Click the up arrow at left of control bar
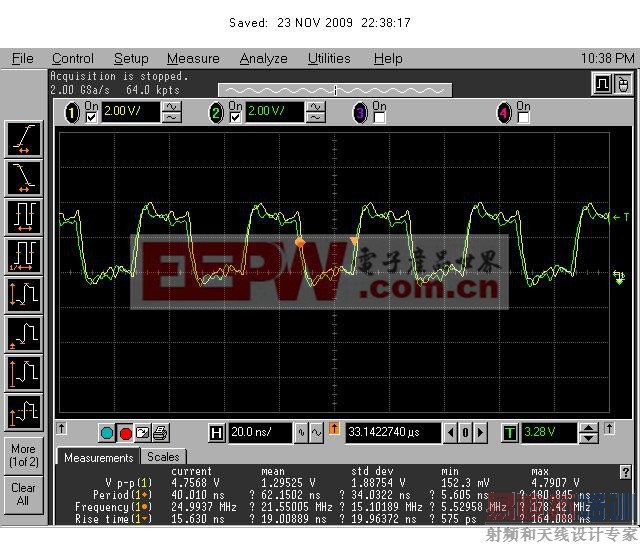Screen dimensions: 640x544 [x=61, y=429]
